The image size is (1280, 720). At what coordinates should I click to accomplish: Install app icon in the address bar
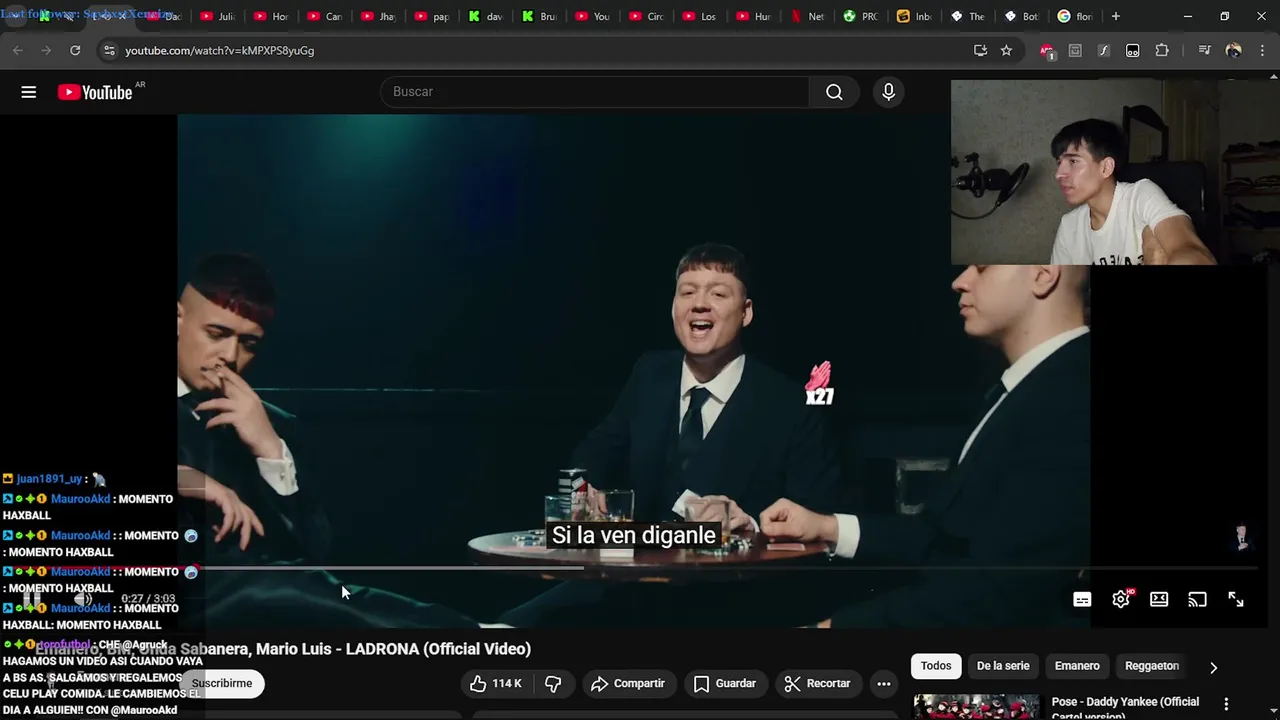pyautogui.click(x=980, y=50)
